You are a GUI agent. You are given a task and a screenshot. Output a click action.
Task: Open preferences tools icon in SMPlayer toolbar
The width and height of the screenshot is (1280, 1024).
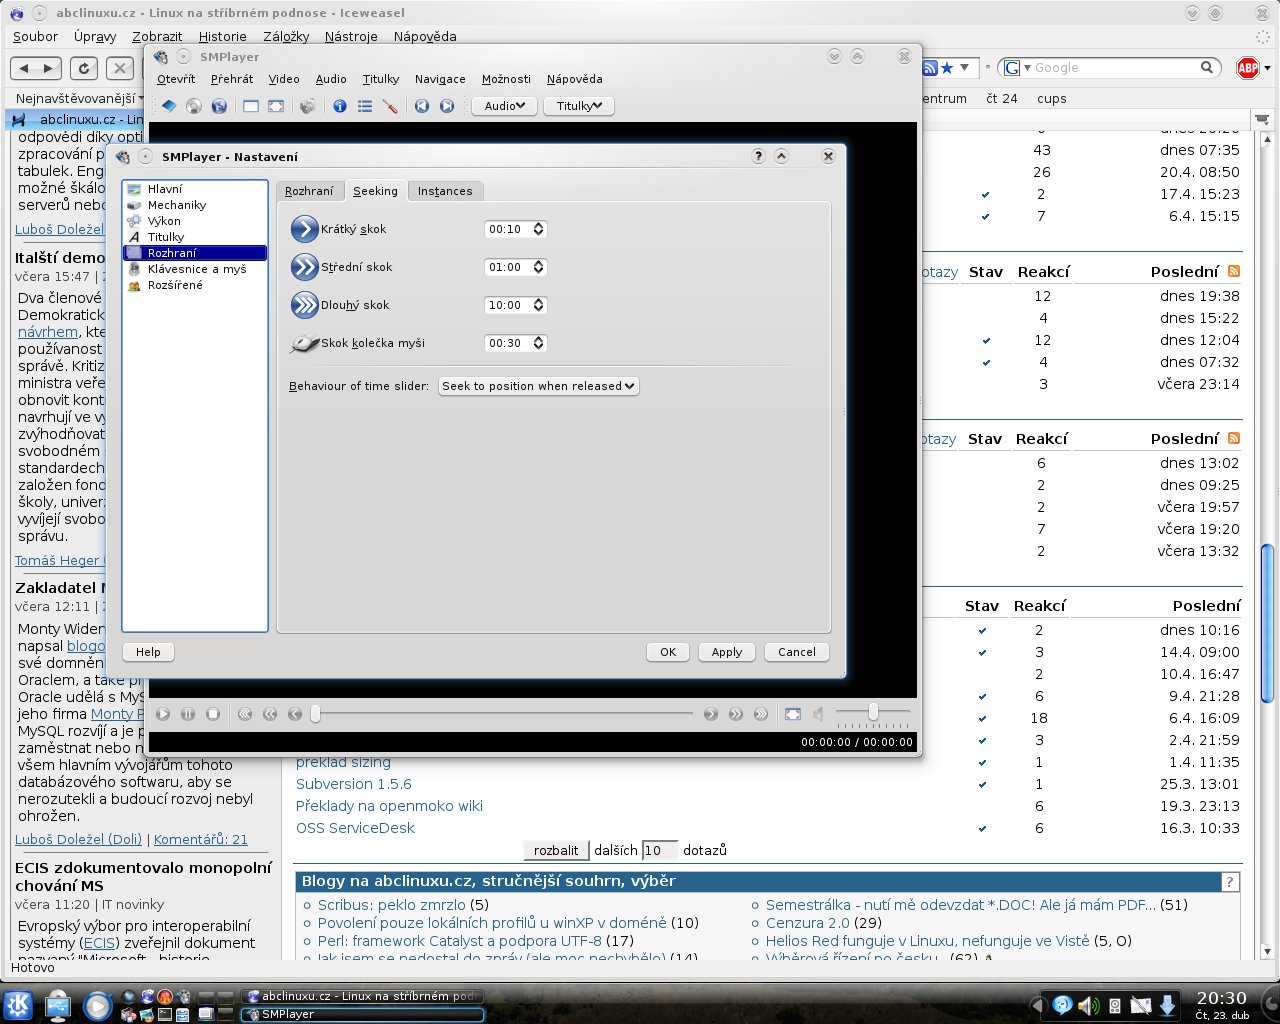coord(390,106)
